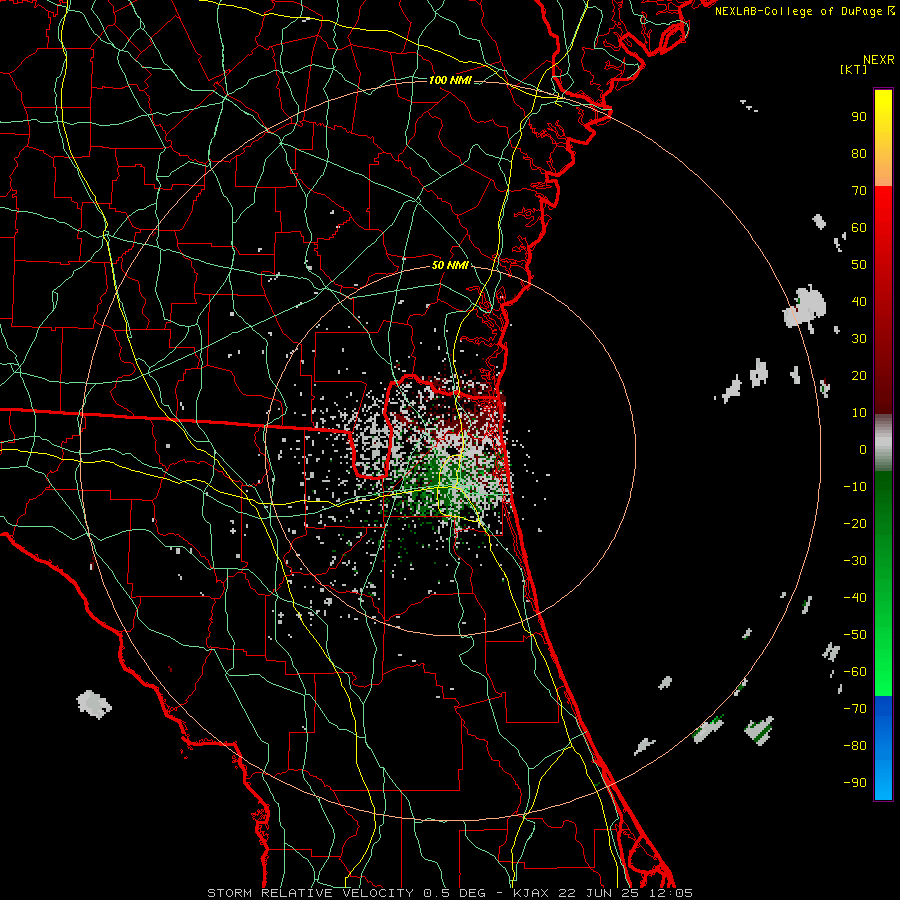
Task: Click the -80 label on the velocity scale
Action: pyautogui.click(x=855, y=746)
